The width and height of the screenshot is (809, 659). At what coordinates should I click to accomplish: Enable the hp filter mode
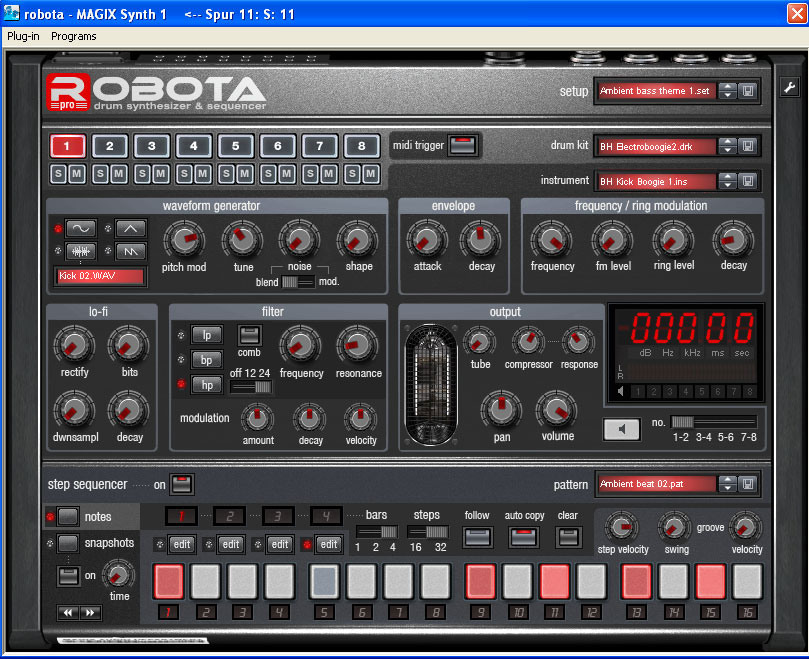click(207, 384)
